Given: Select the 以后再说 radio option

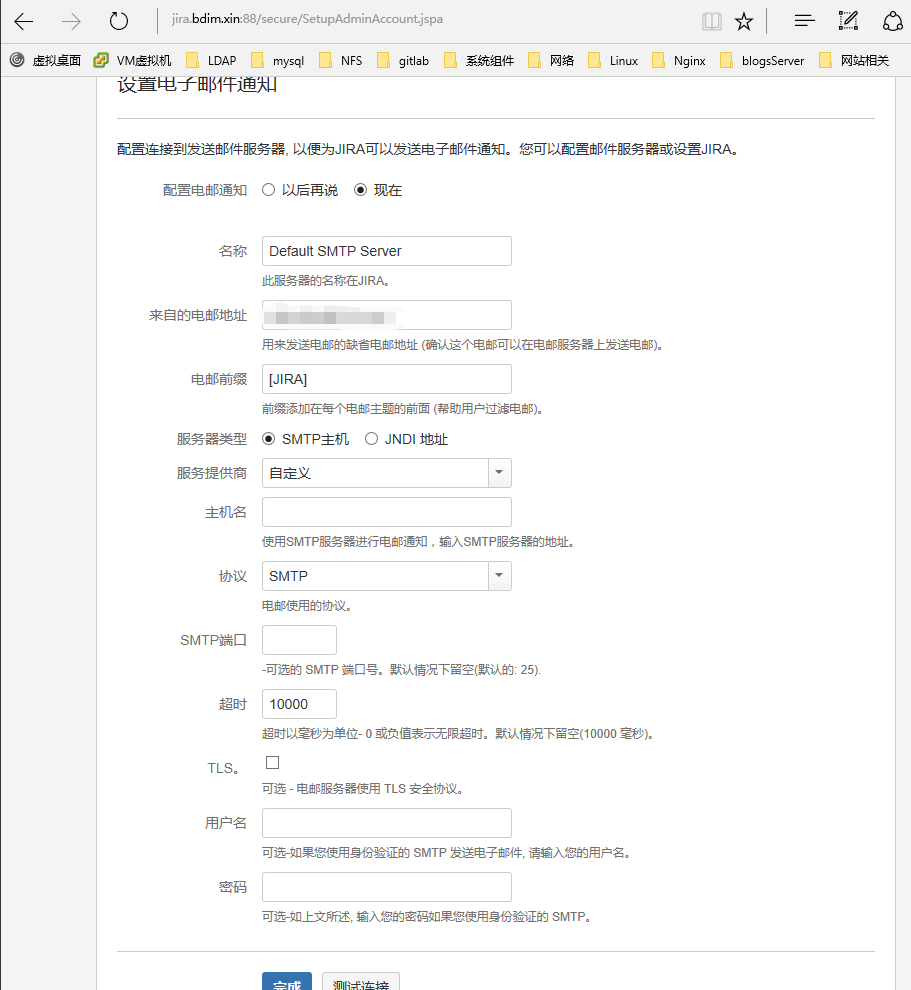Looking at the screenshot, I should click(267, 189).
